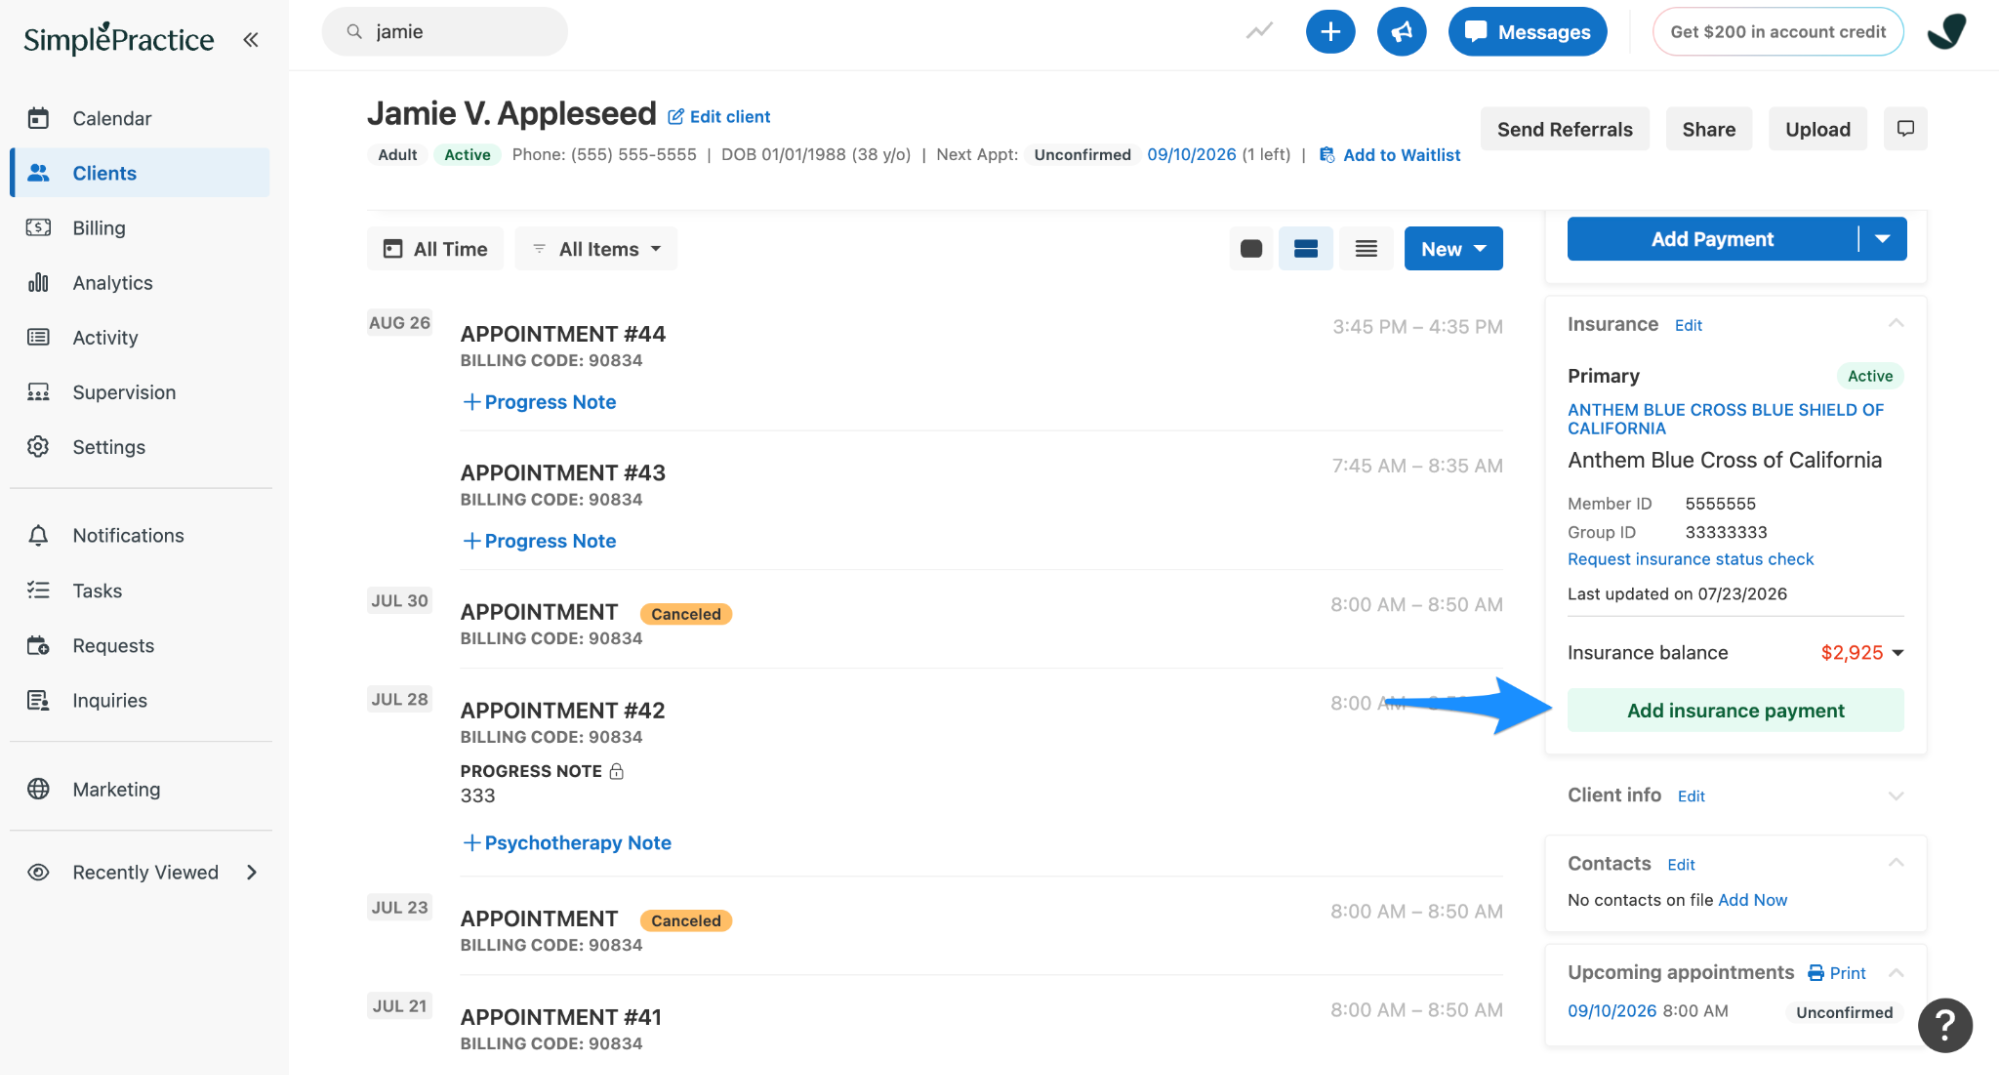
Task: Open the All Items filter dropdown
Action: pyautogui.click(x=596, y=249)
